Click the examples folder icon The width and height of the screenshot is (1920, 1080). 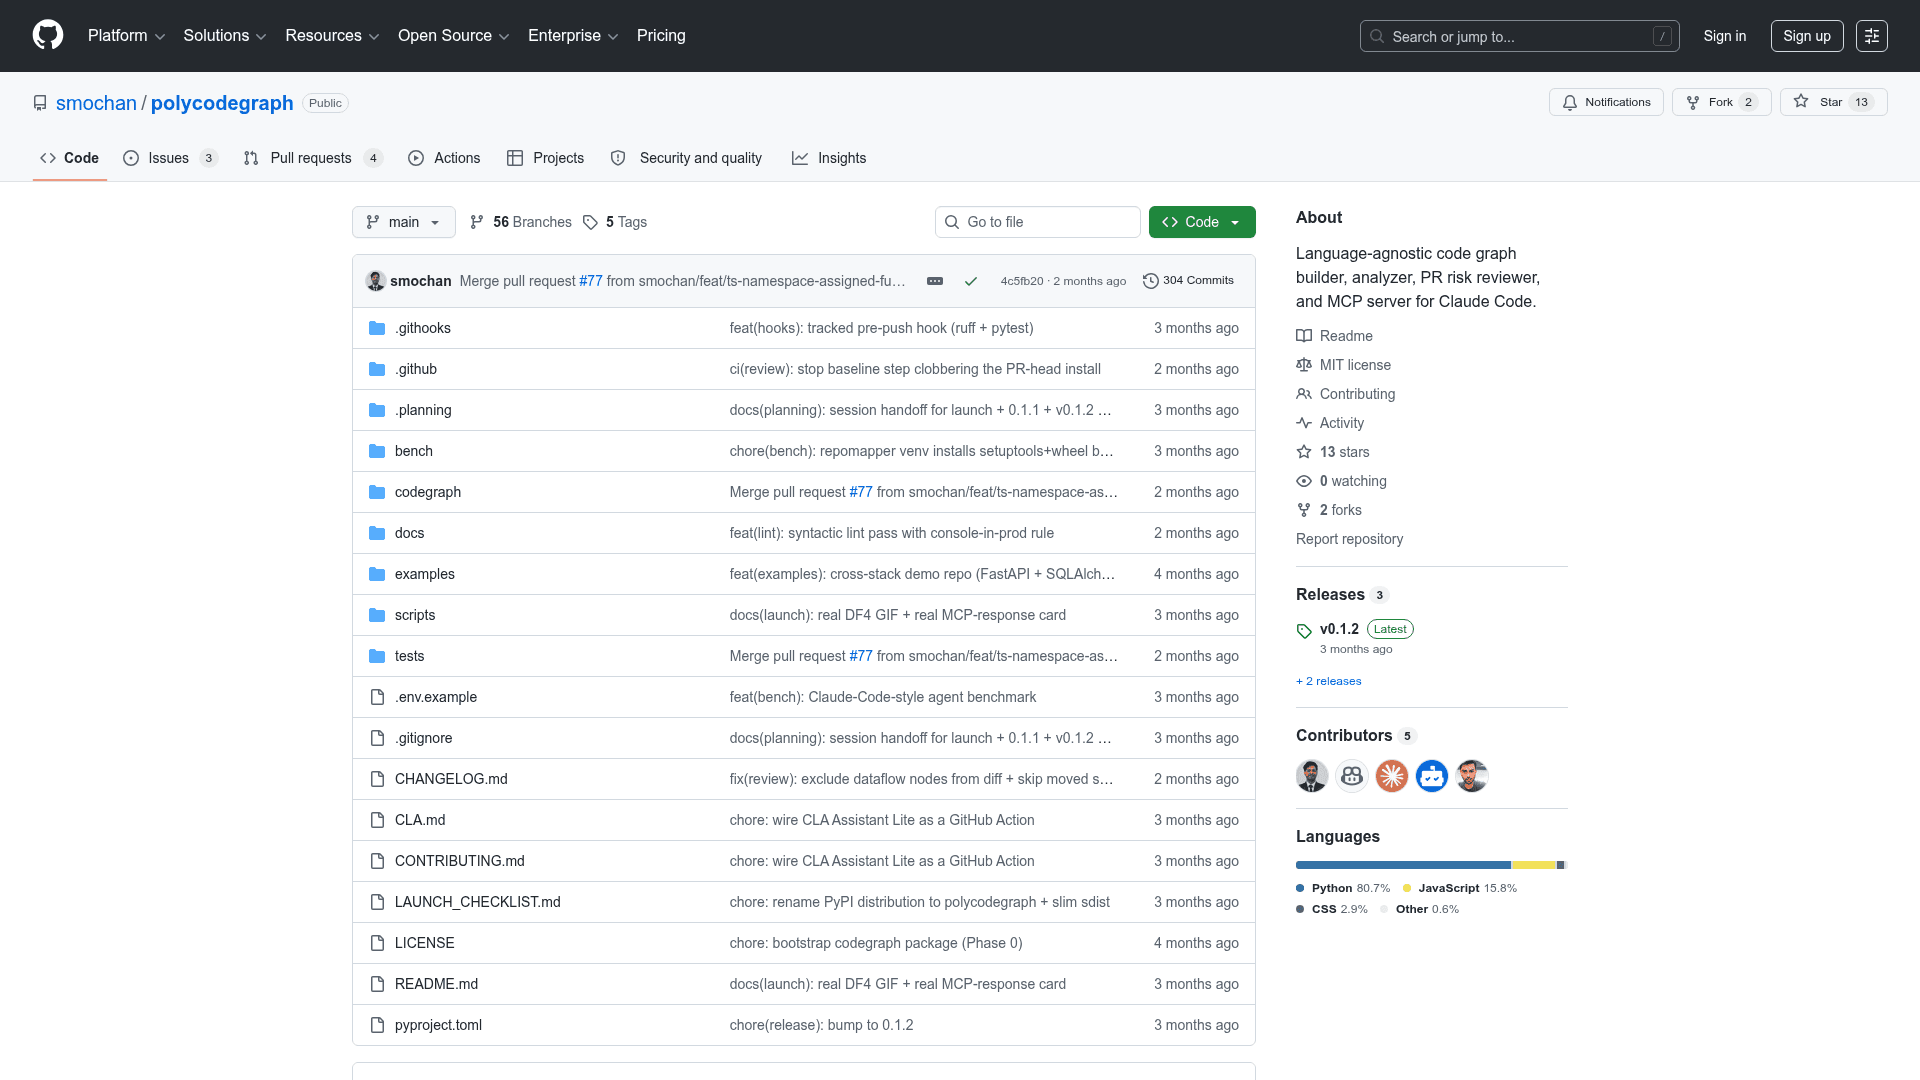377,574
